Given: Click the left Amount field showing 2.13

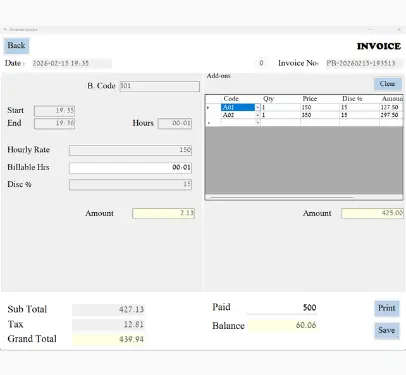Looking at the screenshot, I should tap(163, 213).
